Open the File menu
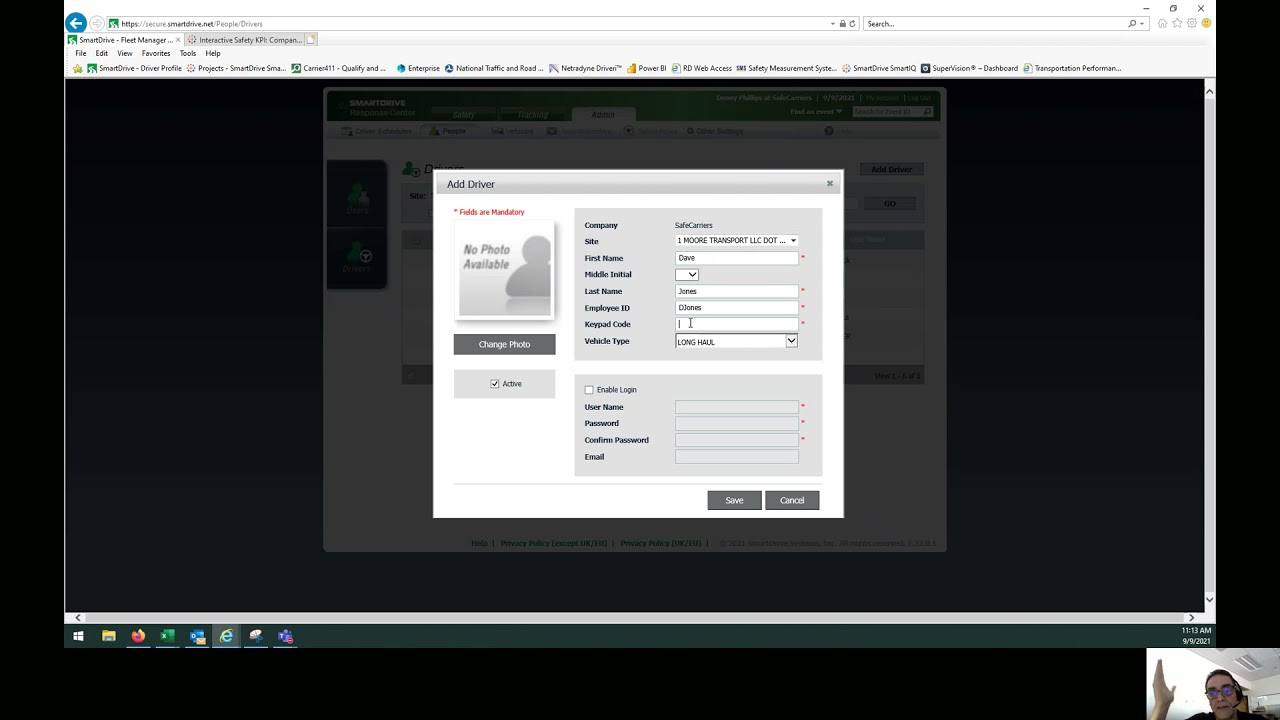 (81, 53)
